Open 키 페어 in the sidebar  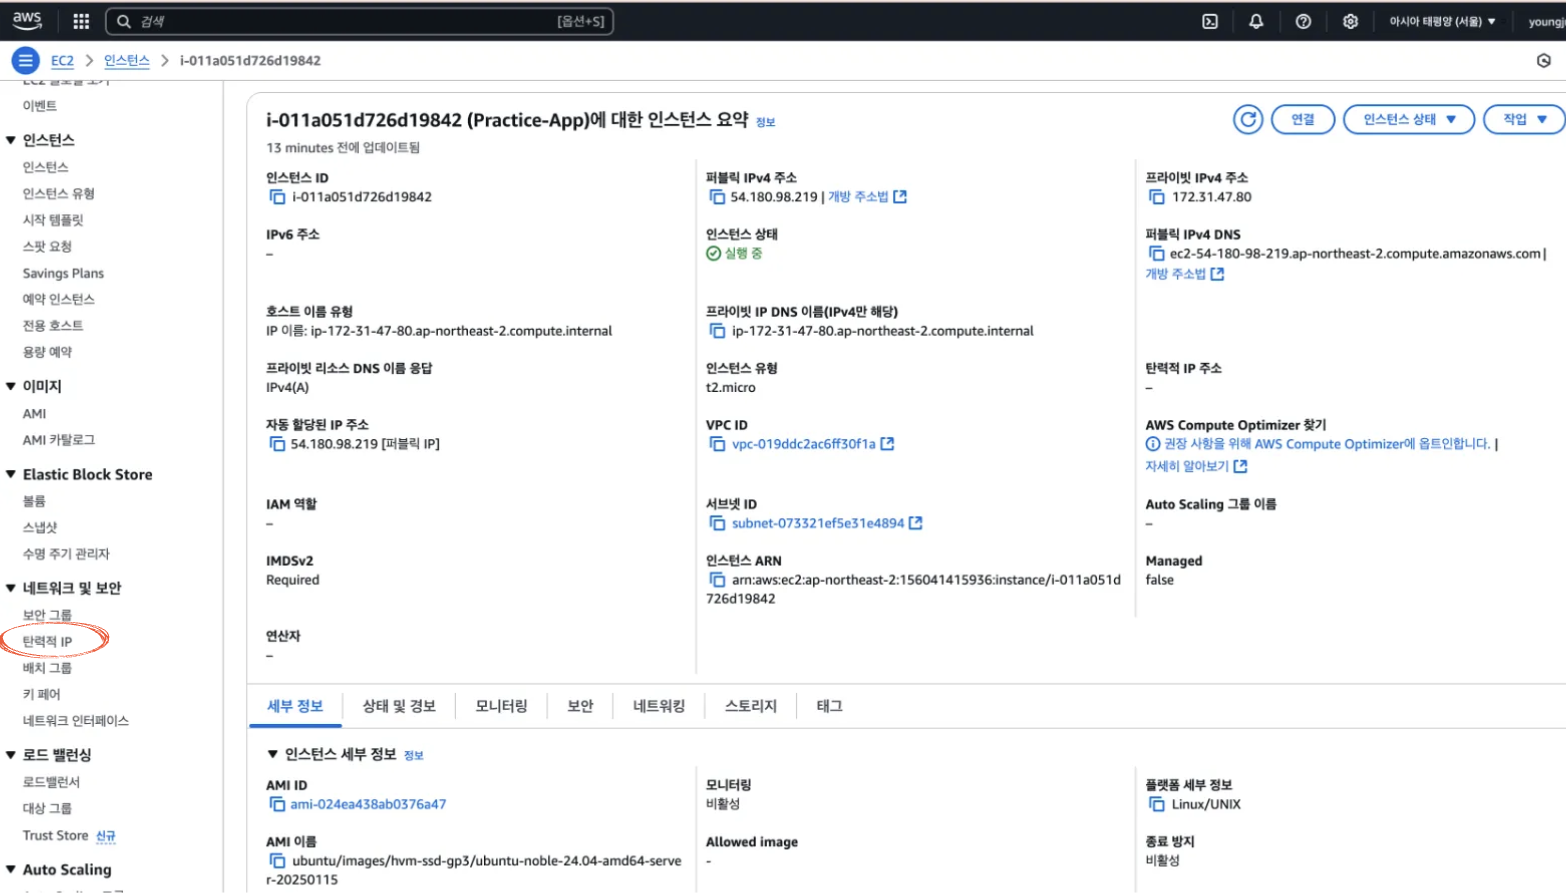coord(41,694)
